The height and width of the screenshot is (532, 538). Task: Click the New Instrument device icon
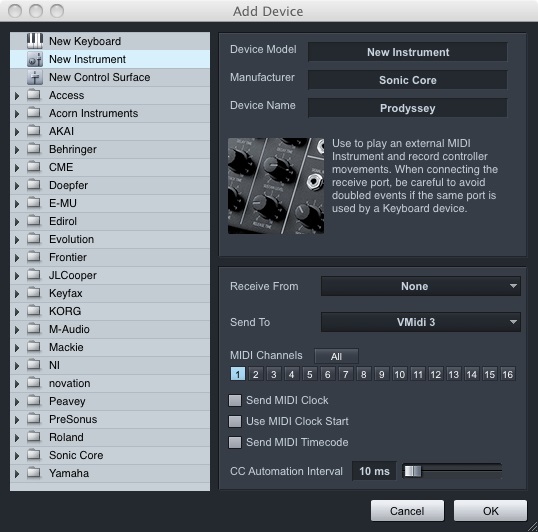pyautogui.click(x=35, y=59)
